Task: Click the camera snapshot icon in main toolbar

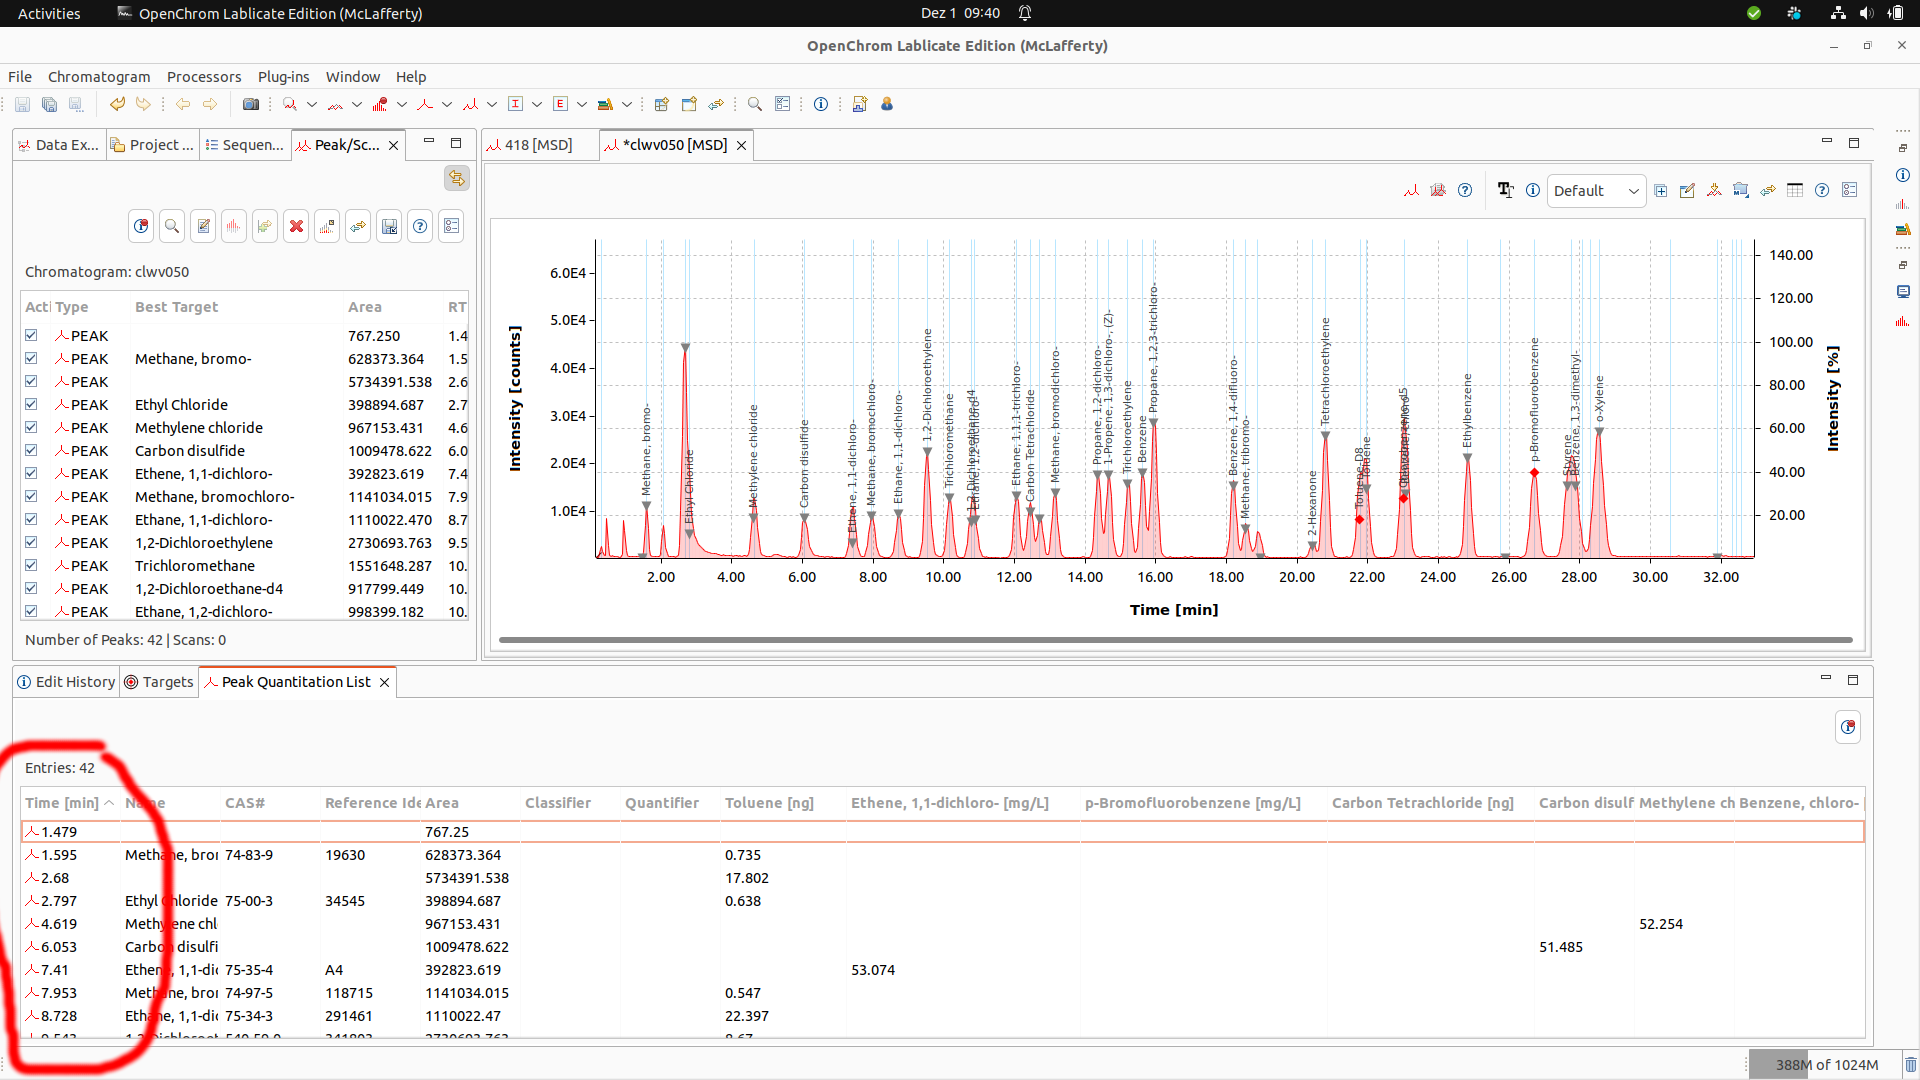Action: click(251, 104)
